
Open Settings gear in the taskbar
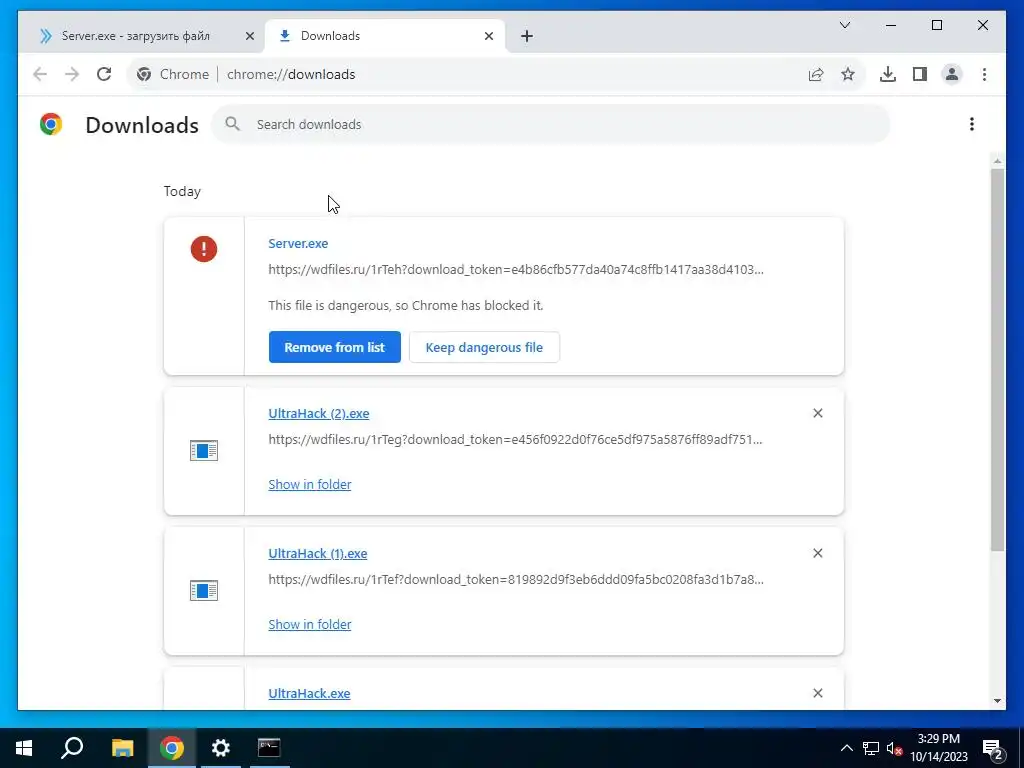[x=221, y=748]
